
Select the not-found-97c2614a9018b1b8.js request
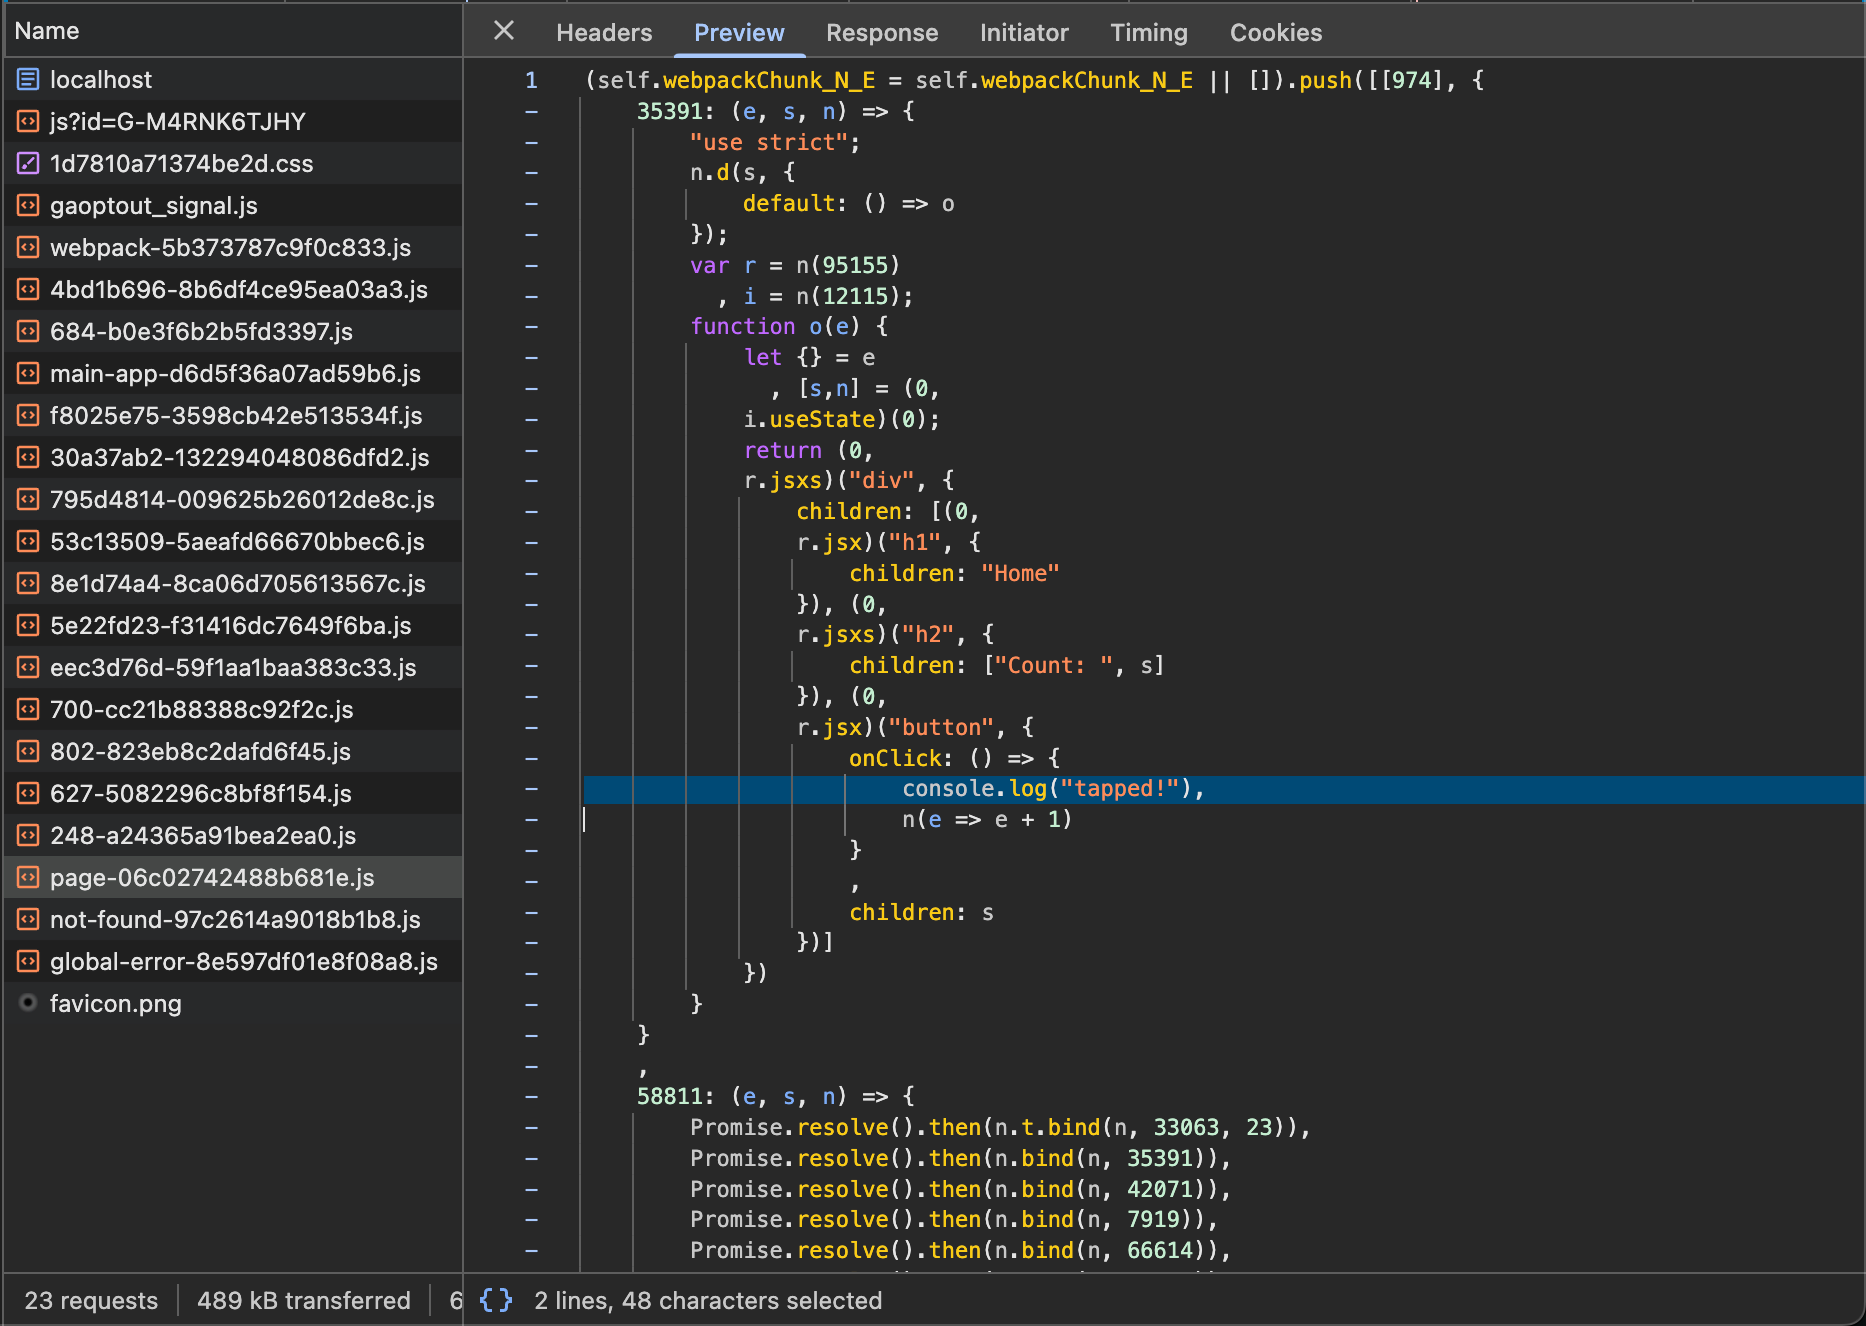(235, 919)
